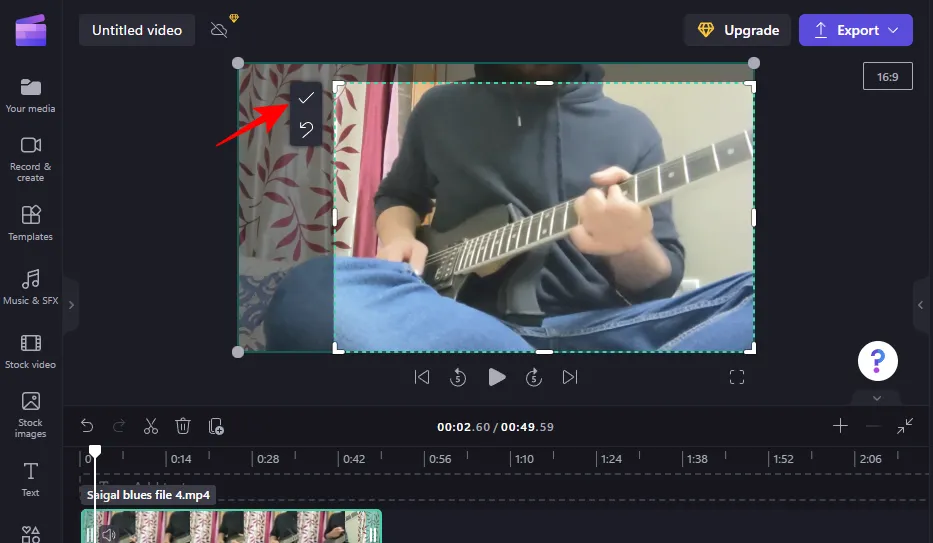Click the duplicate clip icon
This screenshot has height=543, width=933.
coord(216,426)
